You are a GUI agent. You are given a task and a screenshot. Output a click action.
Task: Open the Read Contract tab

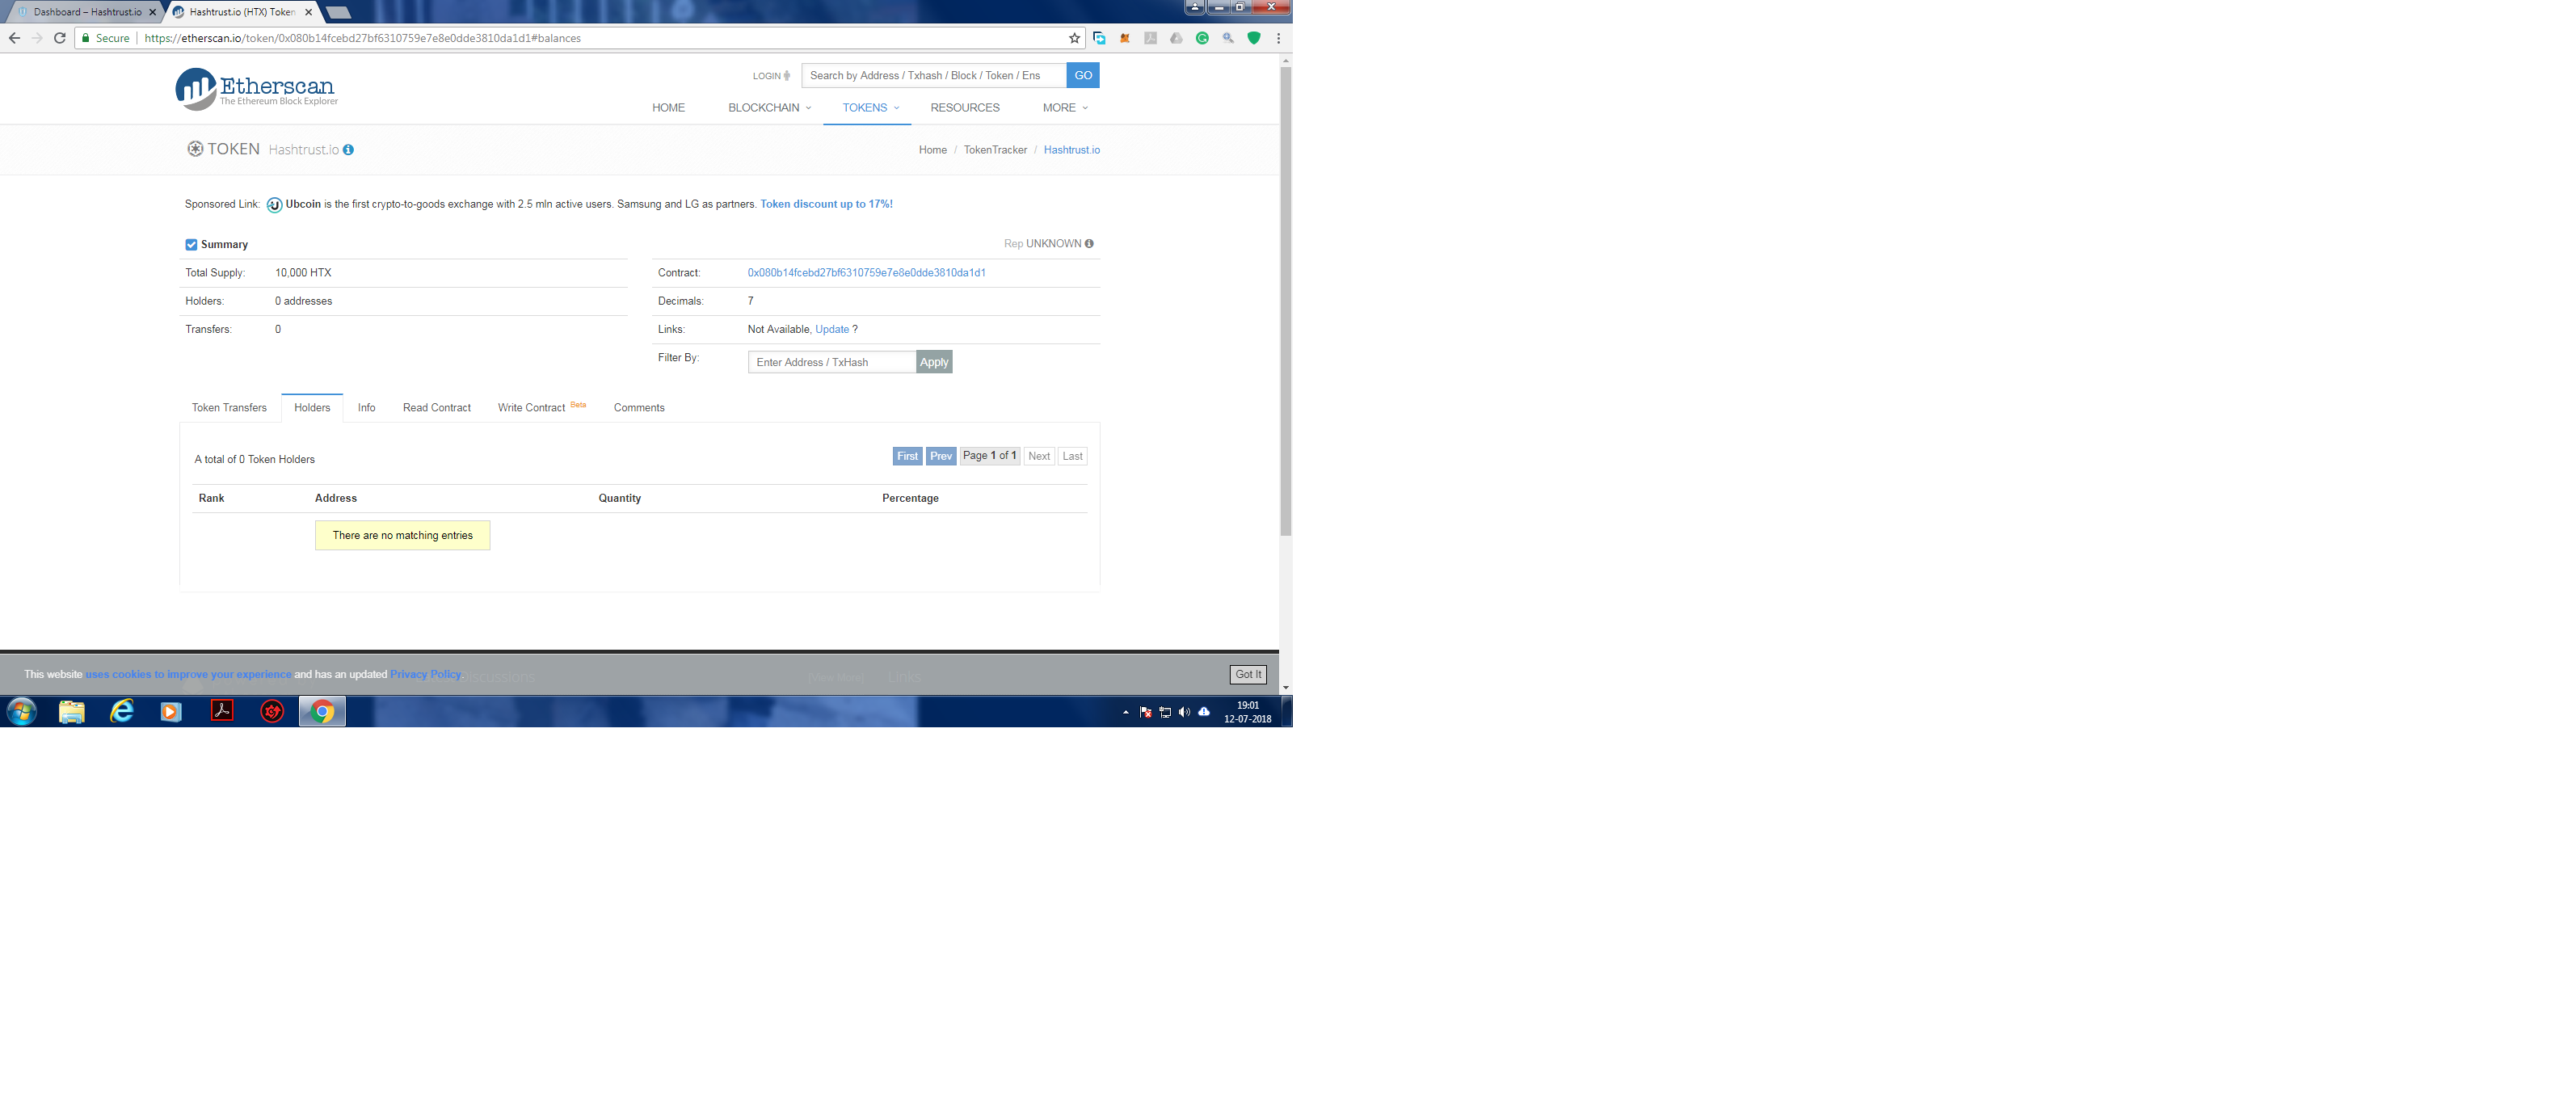point(436,408)
